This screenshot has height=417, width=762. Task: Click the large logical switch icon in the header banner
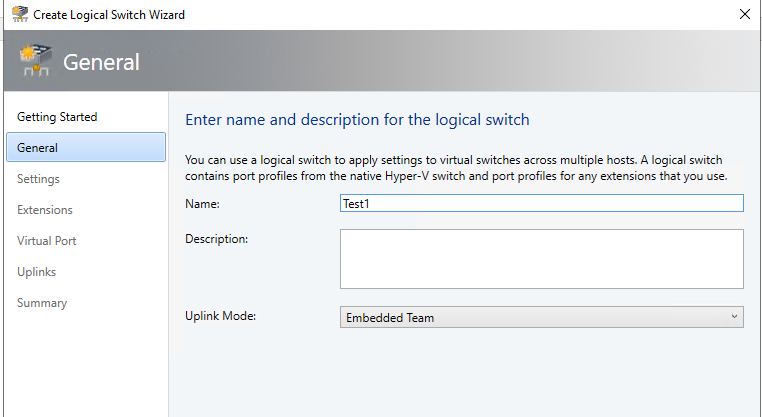coord(35,61)
